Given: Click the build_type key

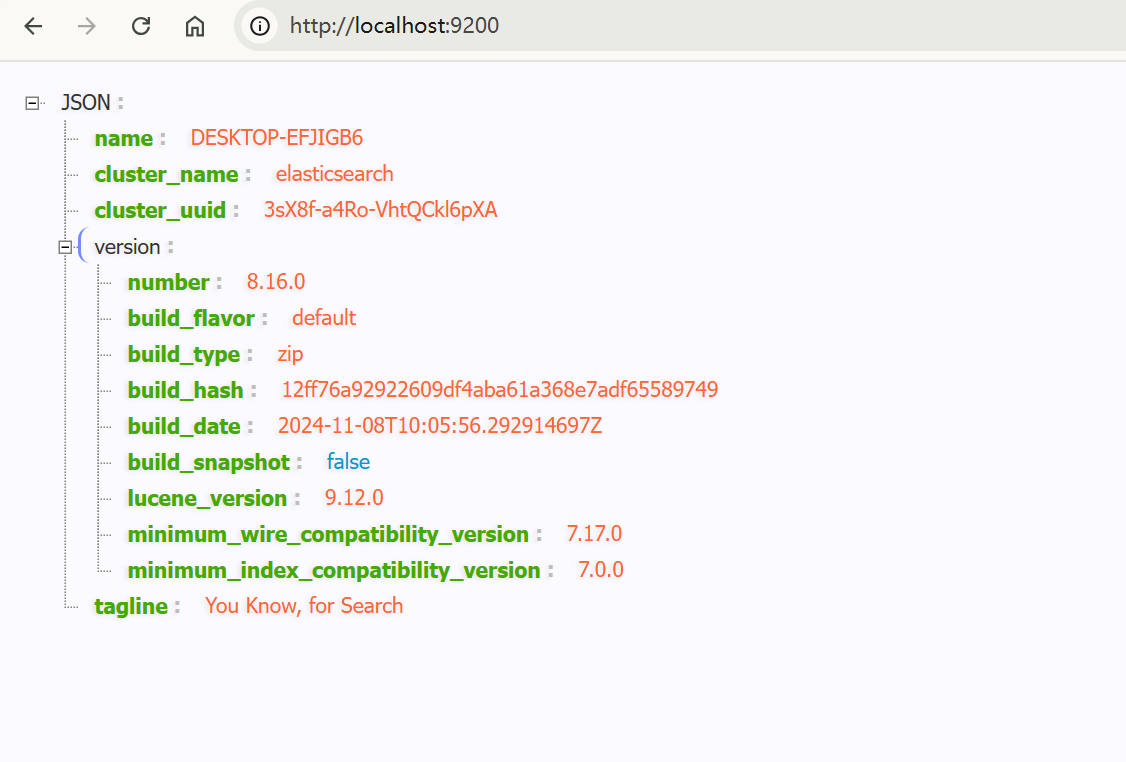Looking at the screenshot, I should coord(184,355).
